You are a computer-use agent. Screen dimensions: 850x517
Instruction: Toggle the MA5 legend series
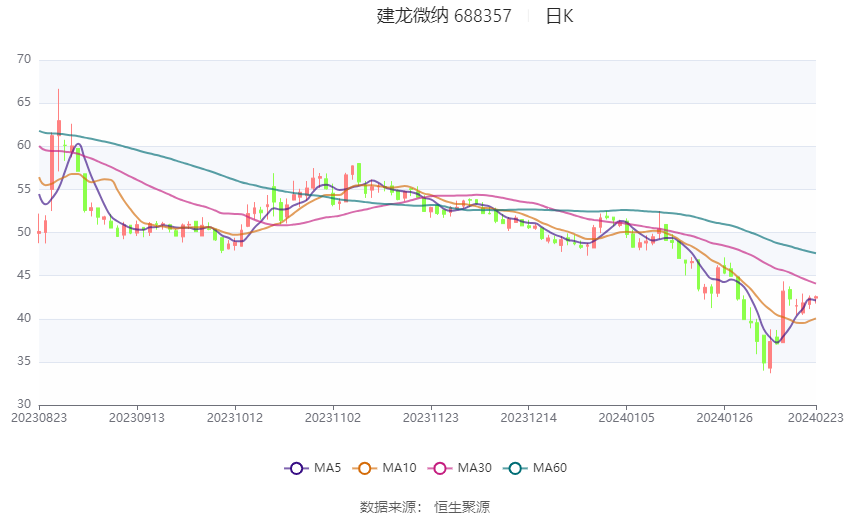pos(313,468)
